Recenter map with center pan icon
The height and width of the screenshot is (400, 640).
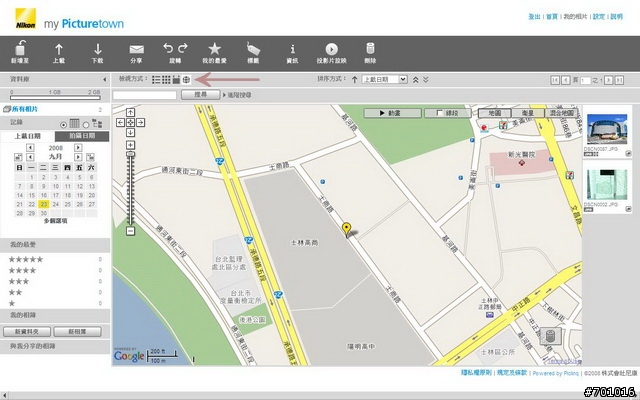click(x=130, y=122)
